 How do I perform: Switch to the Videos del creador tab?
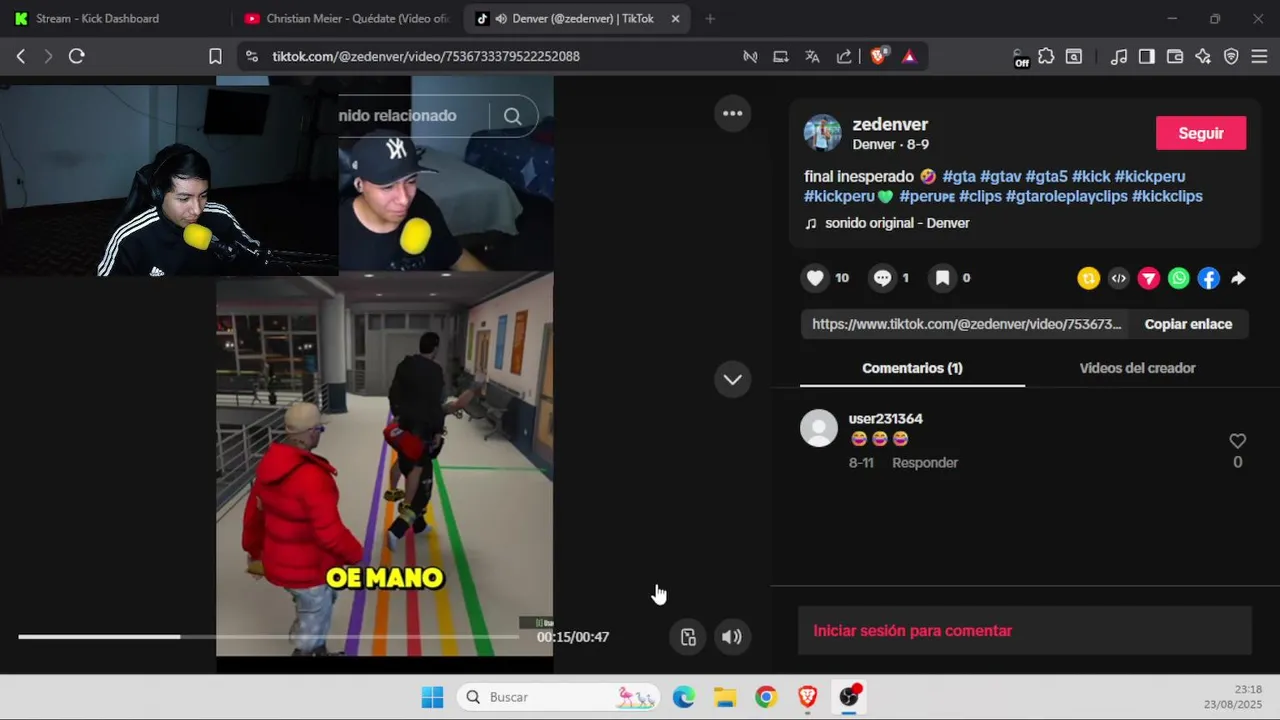coord(1137,368)
